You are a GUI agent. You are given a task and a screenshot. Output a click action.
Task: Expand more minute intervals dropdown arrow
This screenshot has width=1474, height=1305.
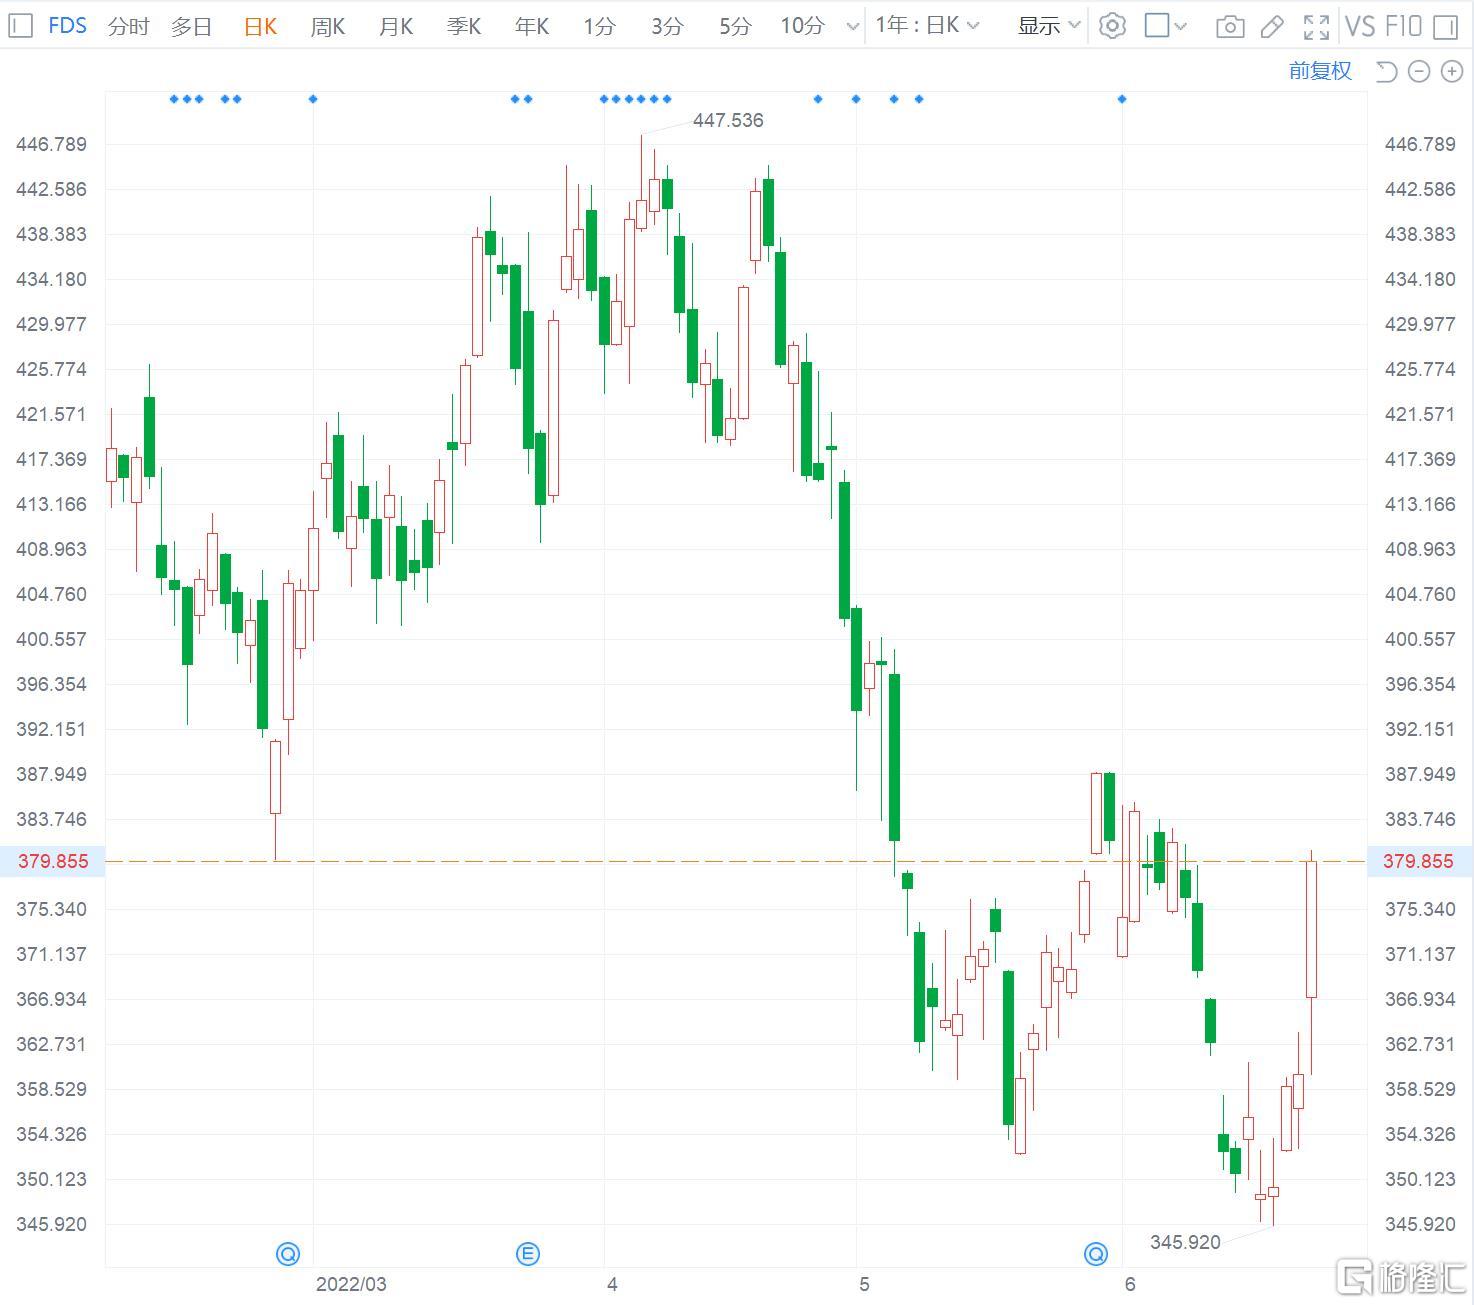pos(852,26)
